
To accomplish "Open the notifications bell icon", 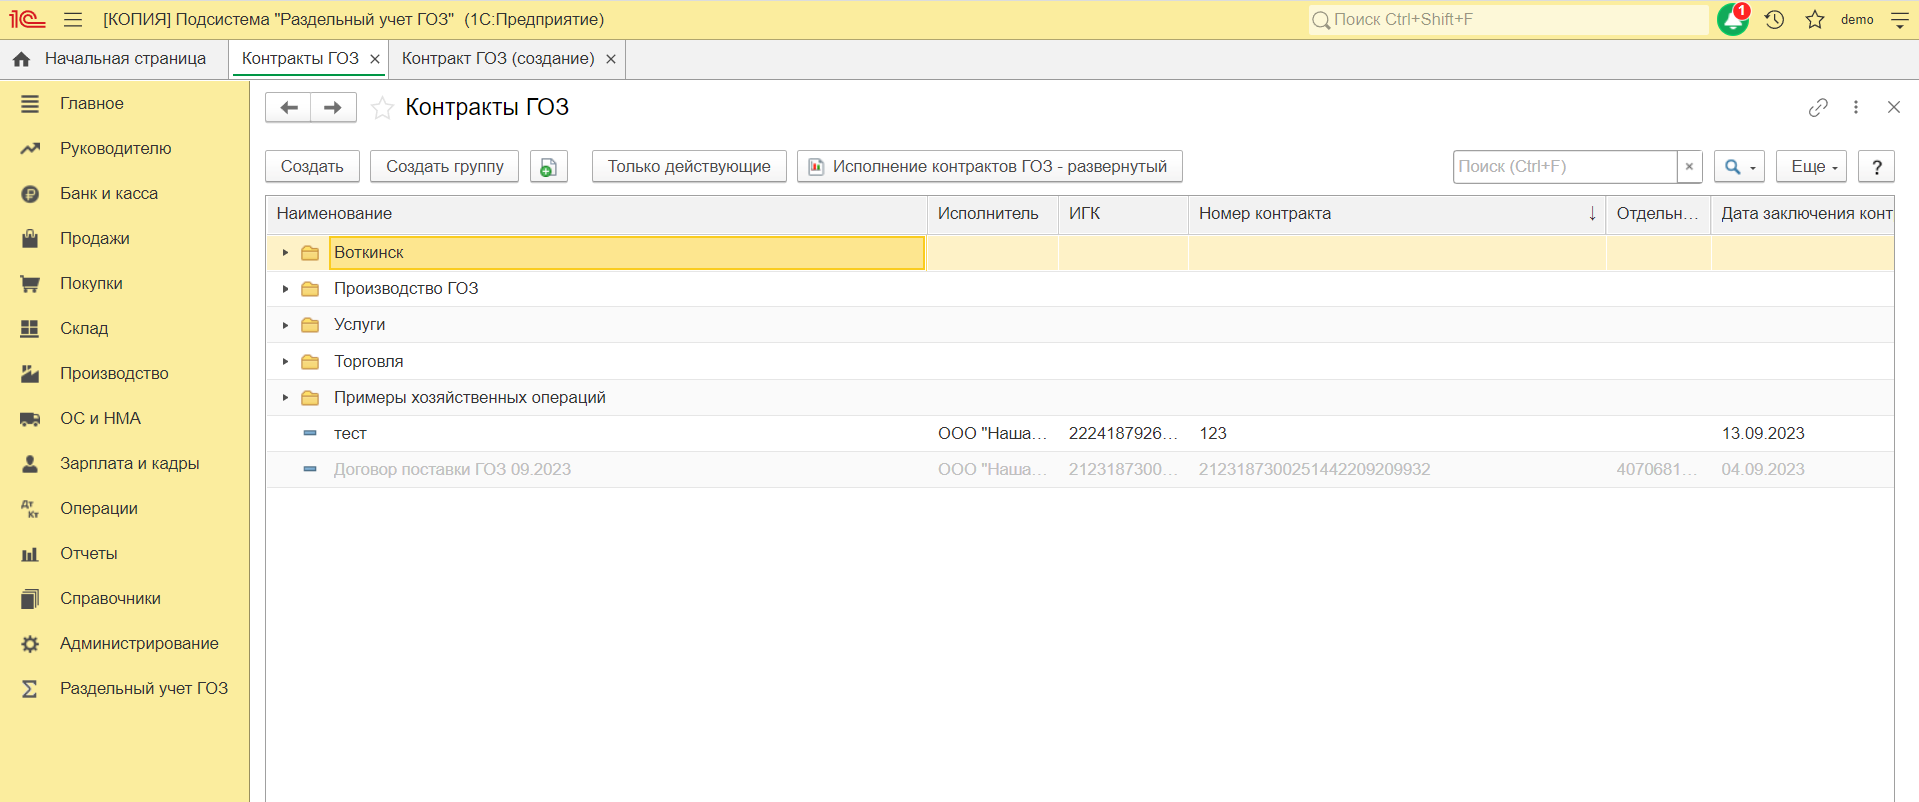I will coord(1733,19).
